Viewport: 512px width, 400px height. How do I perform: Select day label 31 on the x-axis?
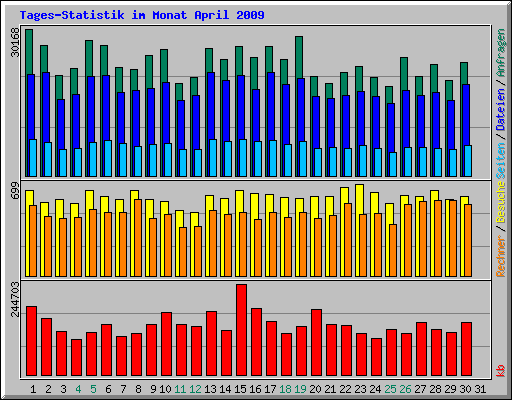[x=480, y=389]
